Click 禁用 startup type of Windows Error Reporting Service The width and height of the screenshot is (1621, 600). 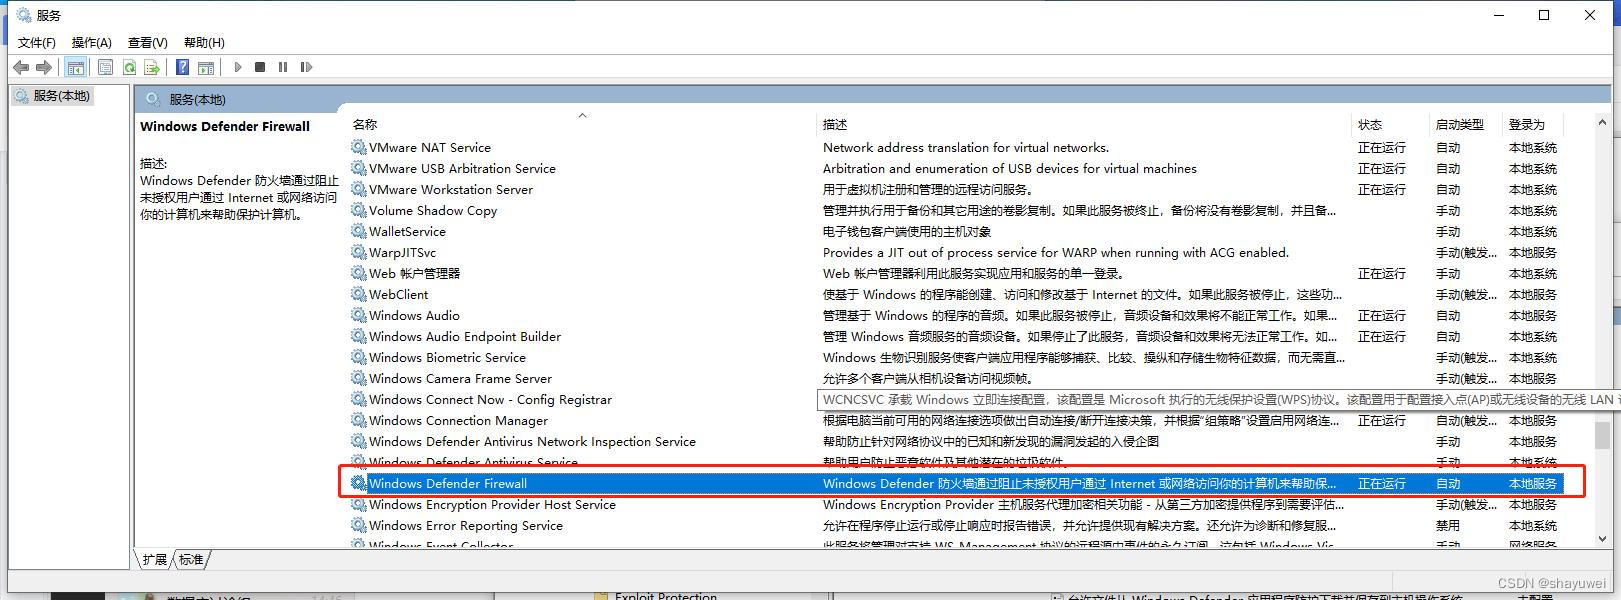[x=1448, y=525]
